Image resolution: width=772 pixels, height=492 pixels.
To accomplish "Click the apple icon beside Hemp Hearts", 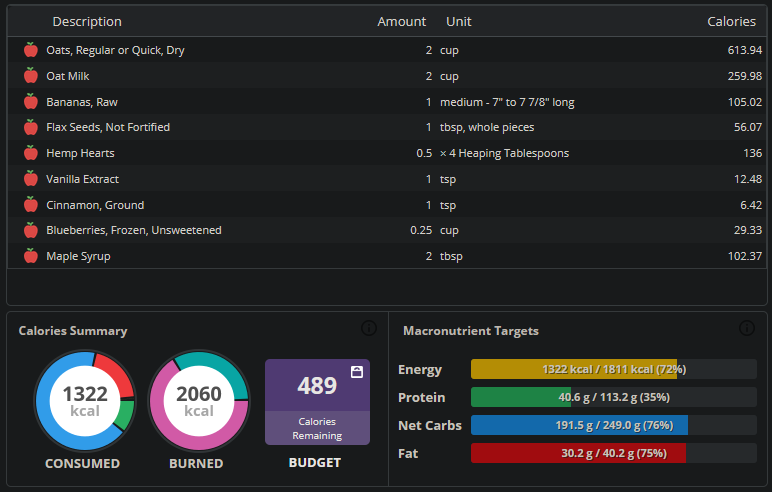I will click(31, 153).
